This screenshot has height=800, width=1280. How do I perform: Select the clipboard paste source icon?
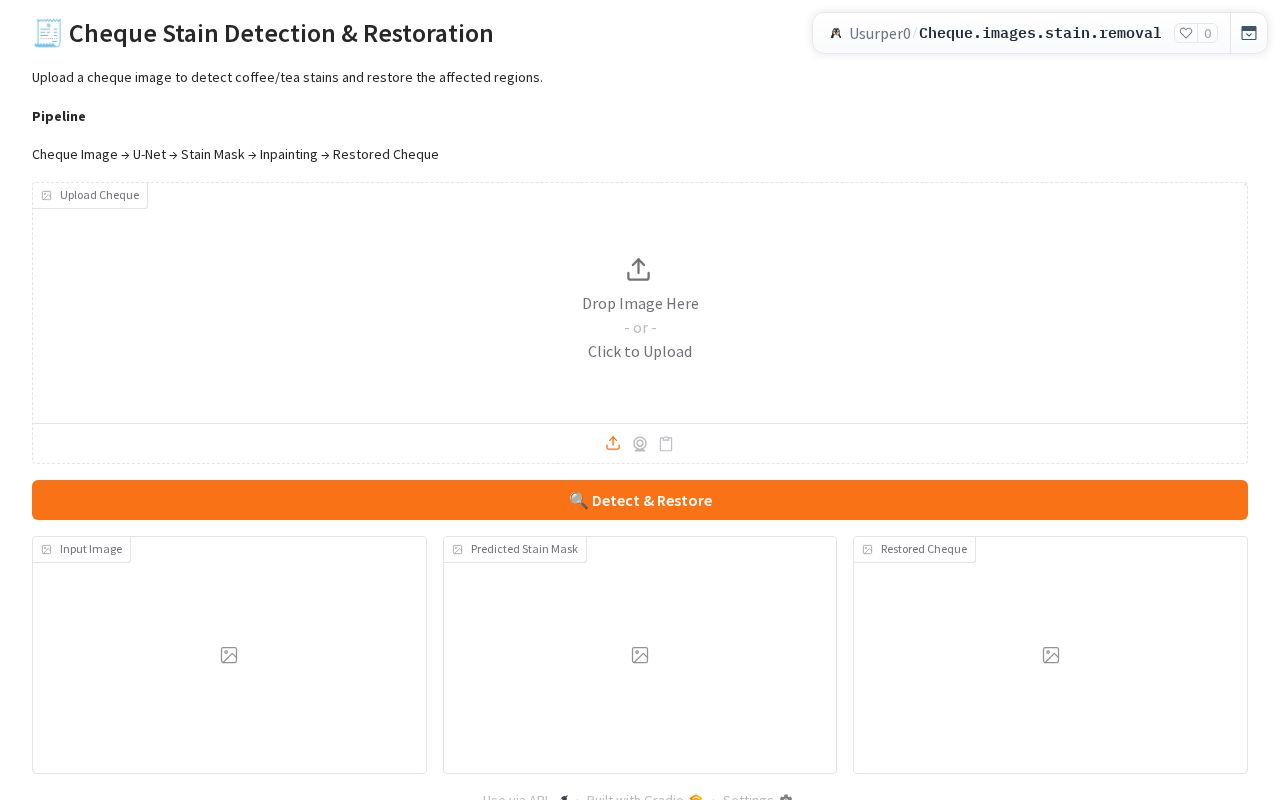pos(666,444)
